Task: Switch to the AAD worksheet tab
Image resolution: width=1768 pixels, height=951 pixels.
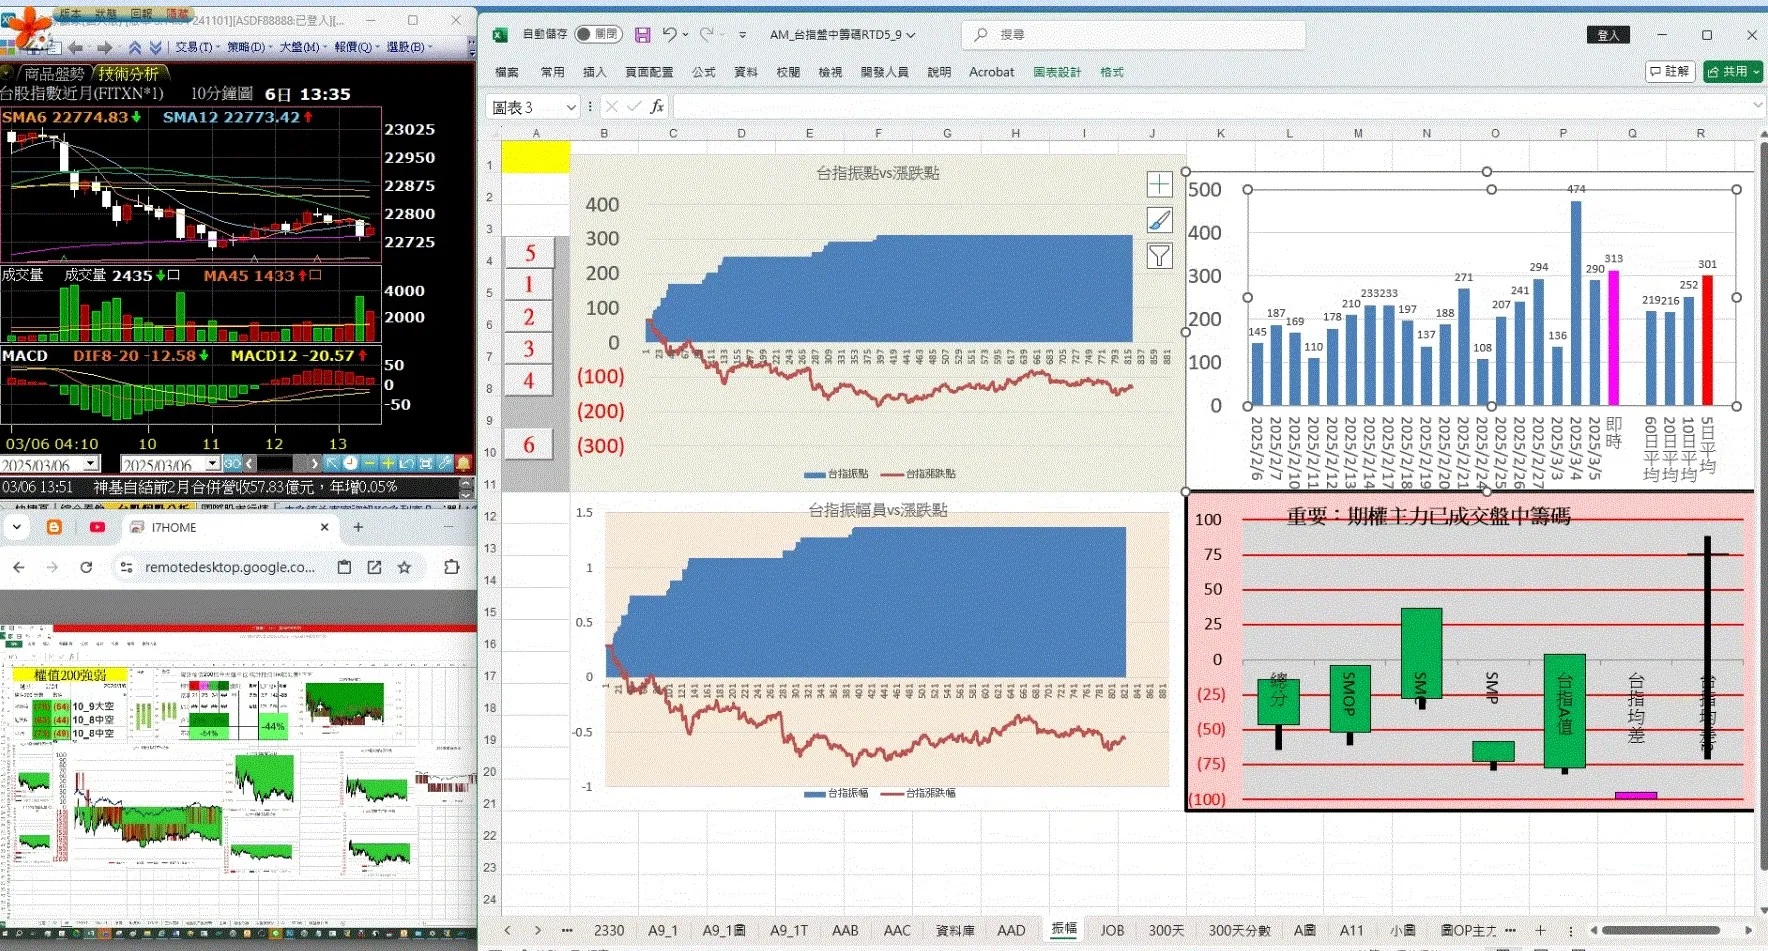Action: [1011, 930]
